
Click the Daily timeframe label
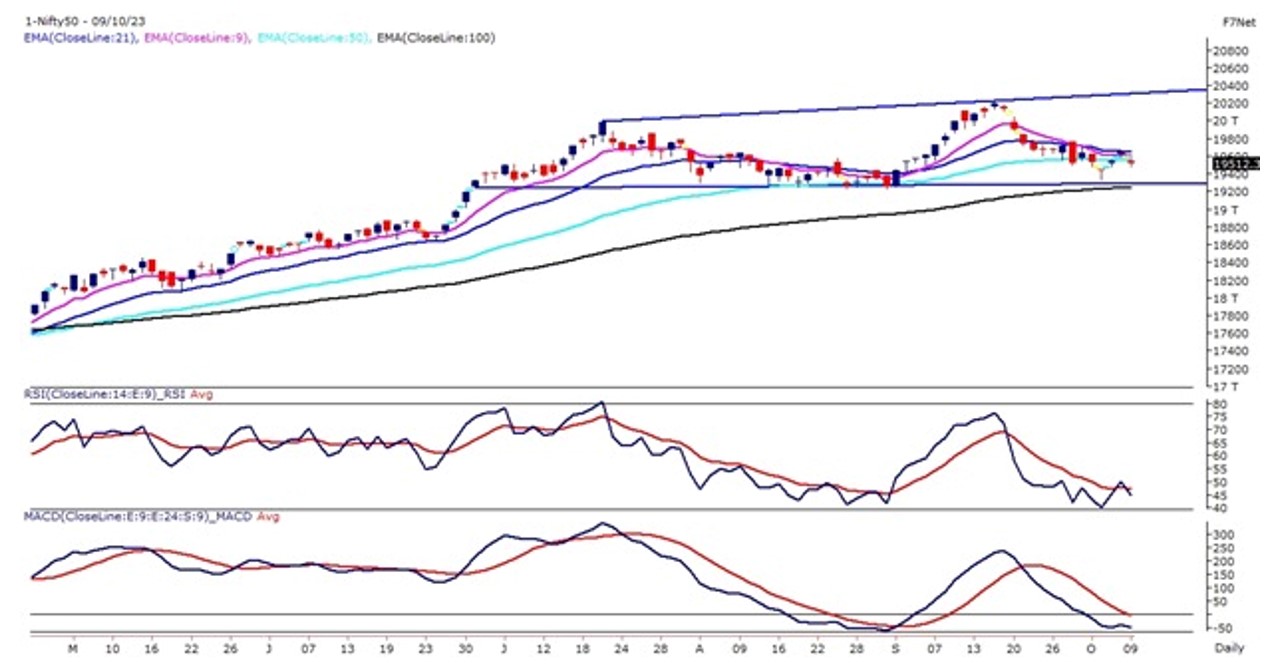(1230, 648)
